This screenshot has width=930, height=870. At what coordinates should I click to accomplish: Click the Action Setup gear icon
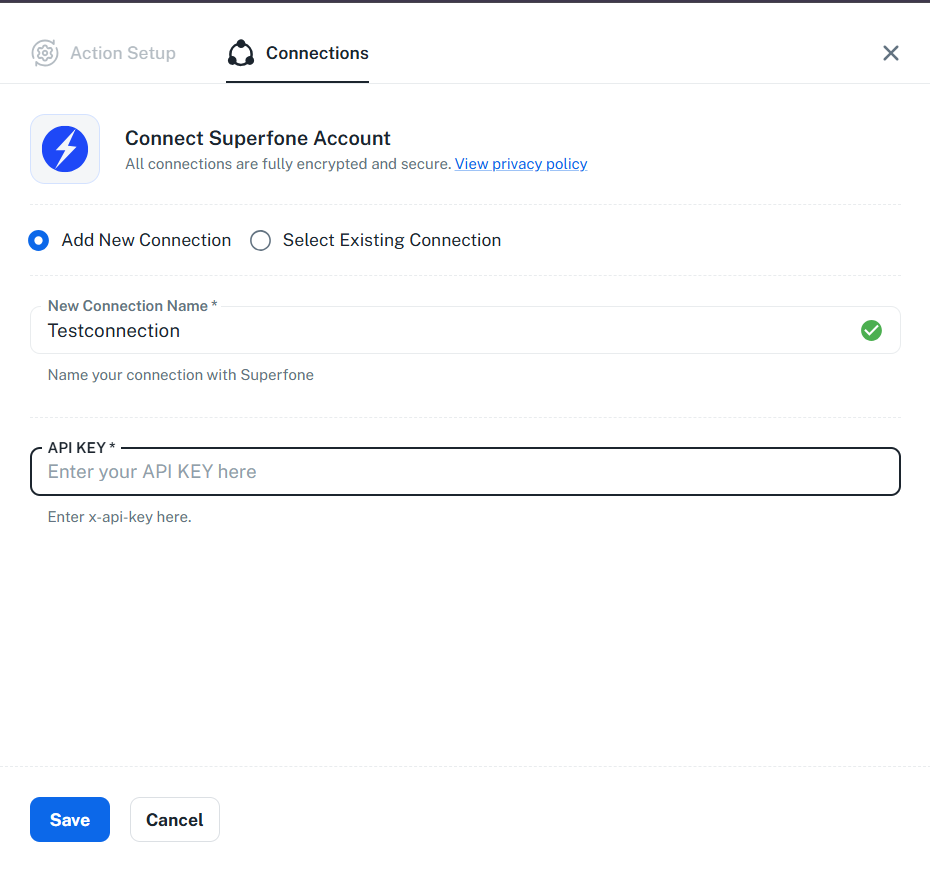click(x=44, y=53)
